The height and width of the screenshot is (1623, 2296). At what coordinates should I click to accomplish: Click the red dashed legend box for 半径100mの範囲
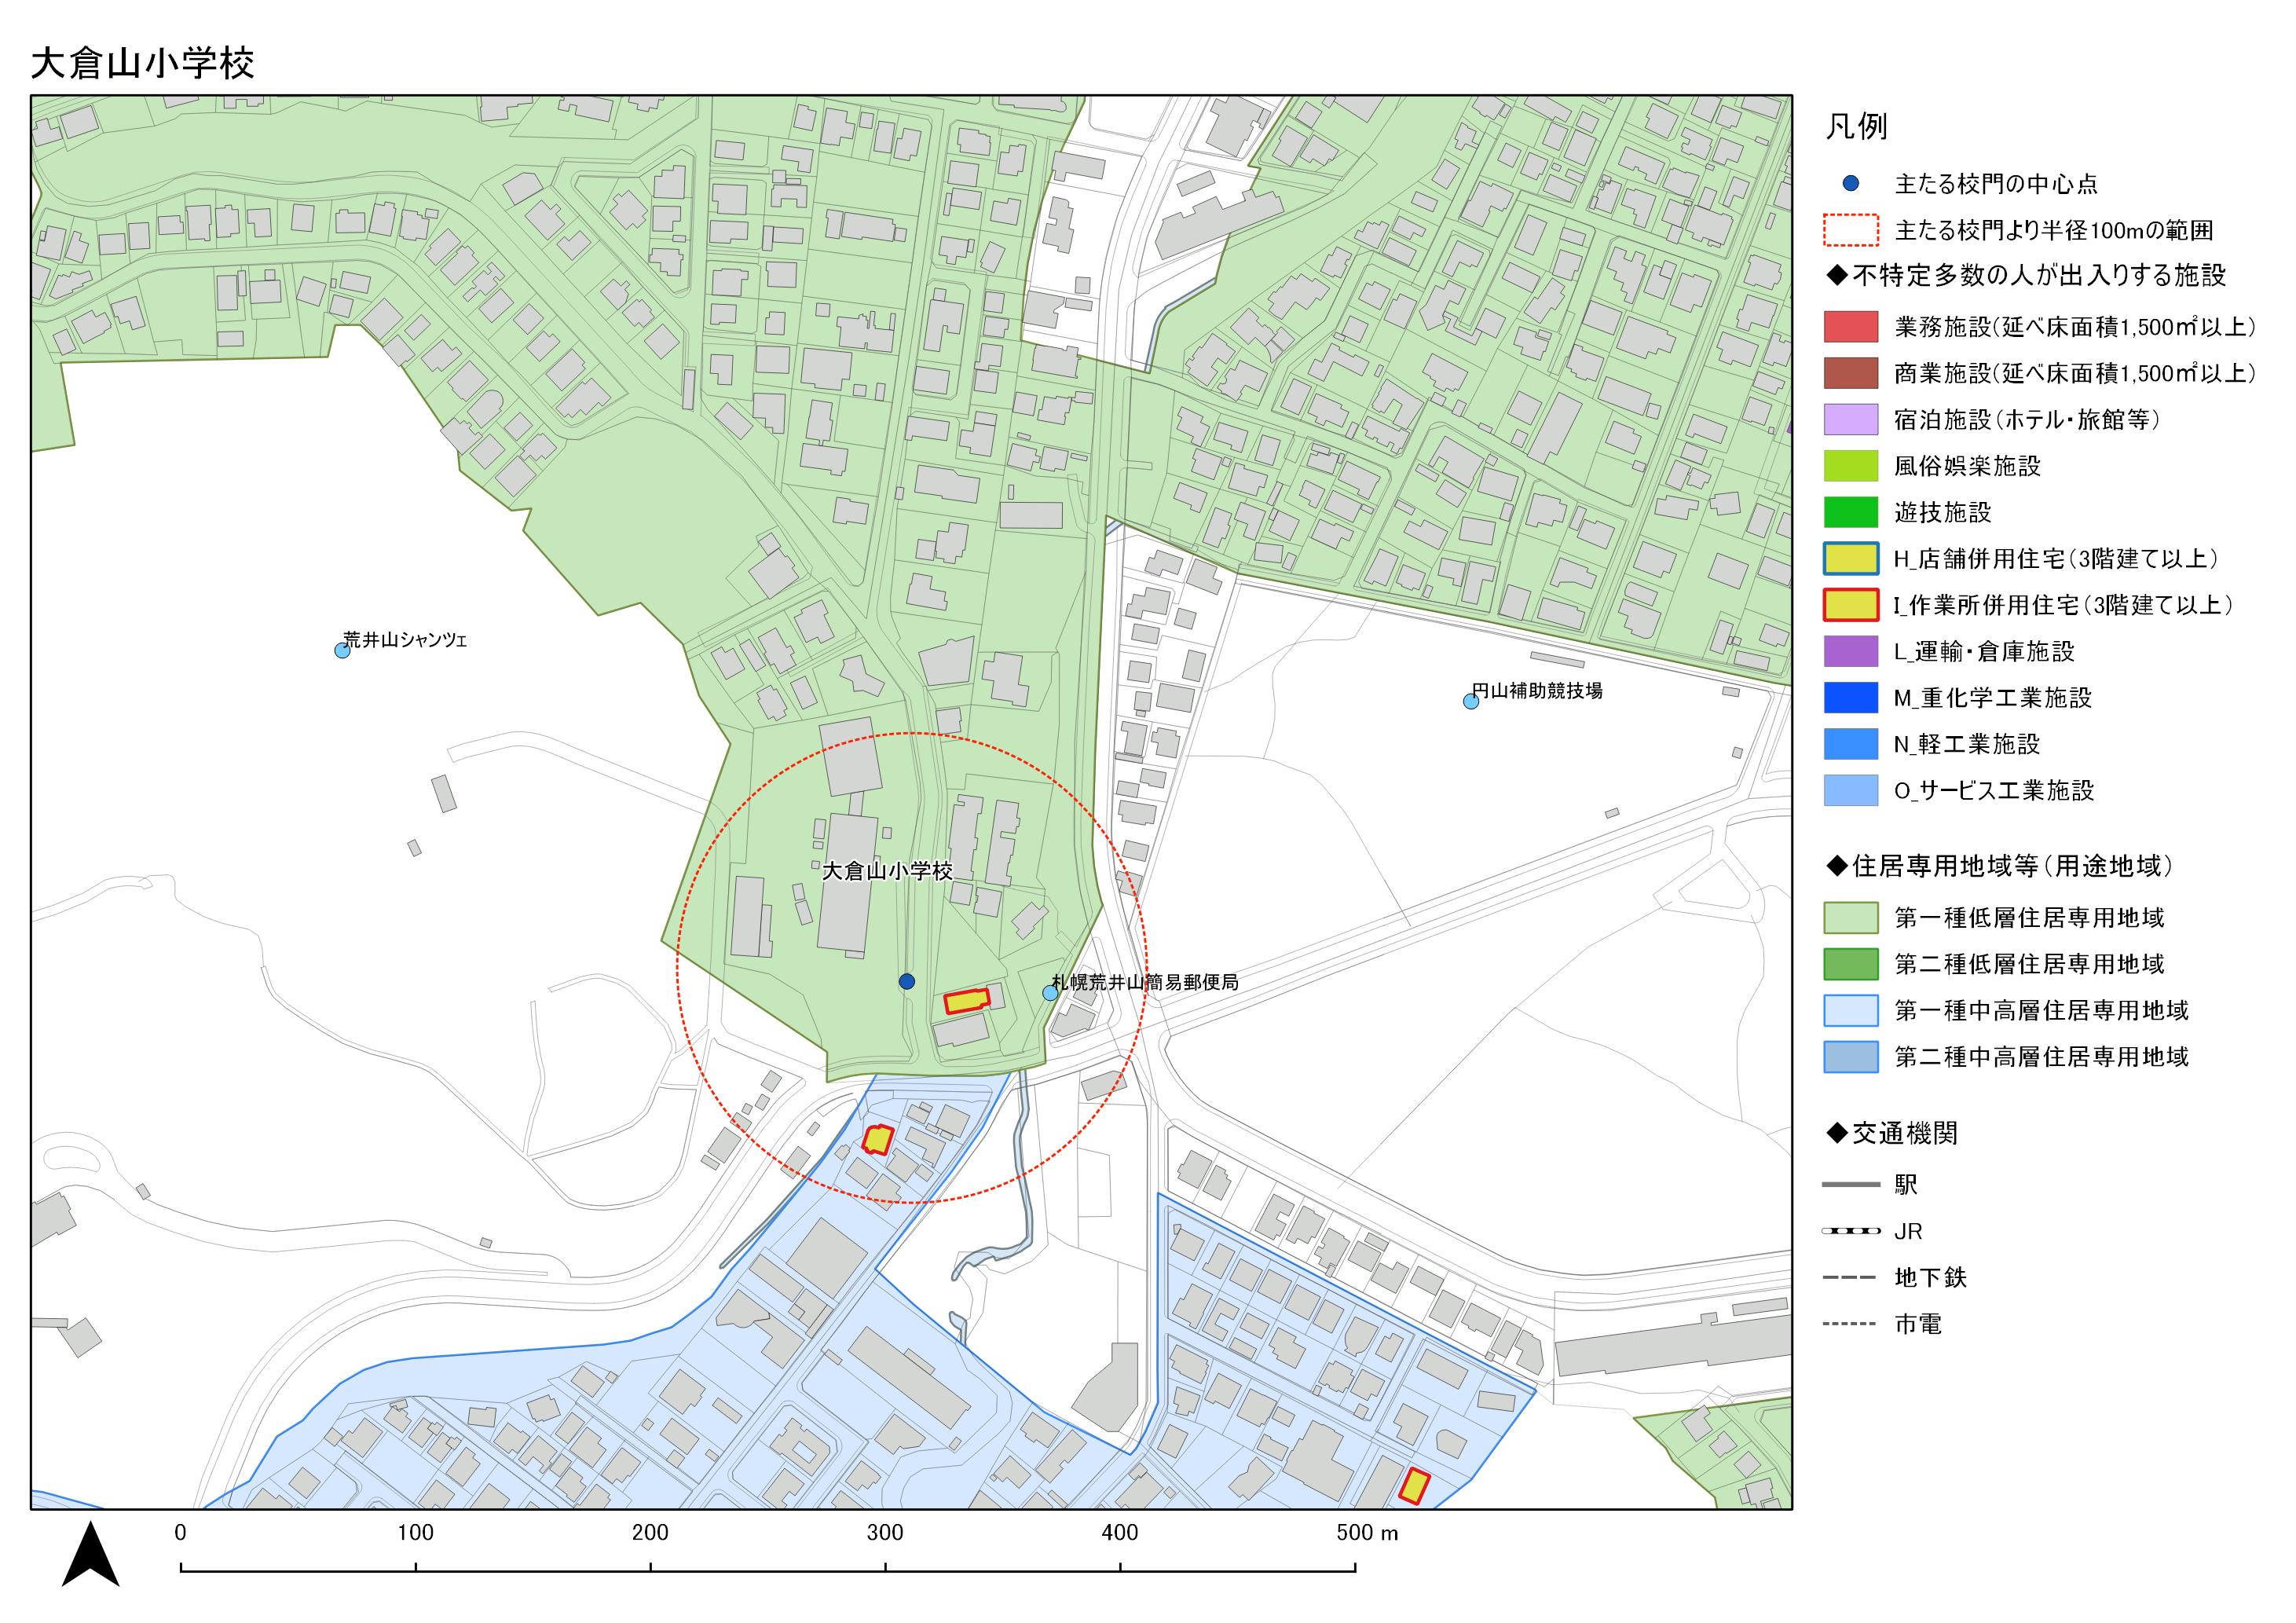pyautogui.click(x=1850, y=230)
